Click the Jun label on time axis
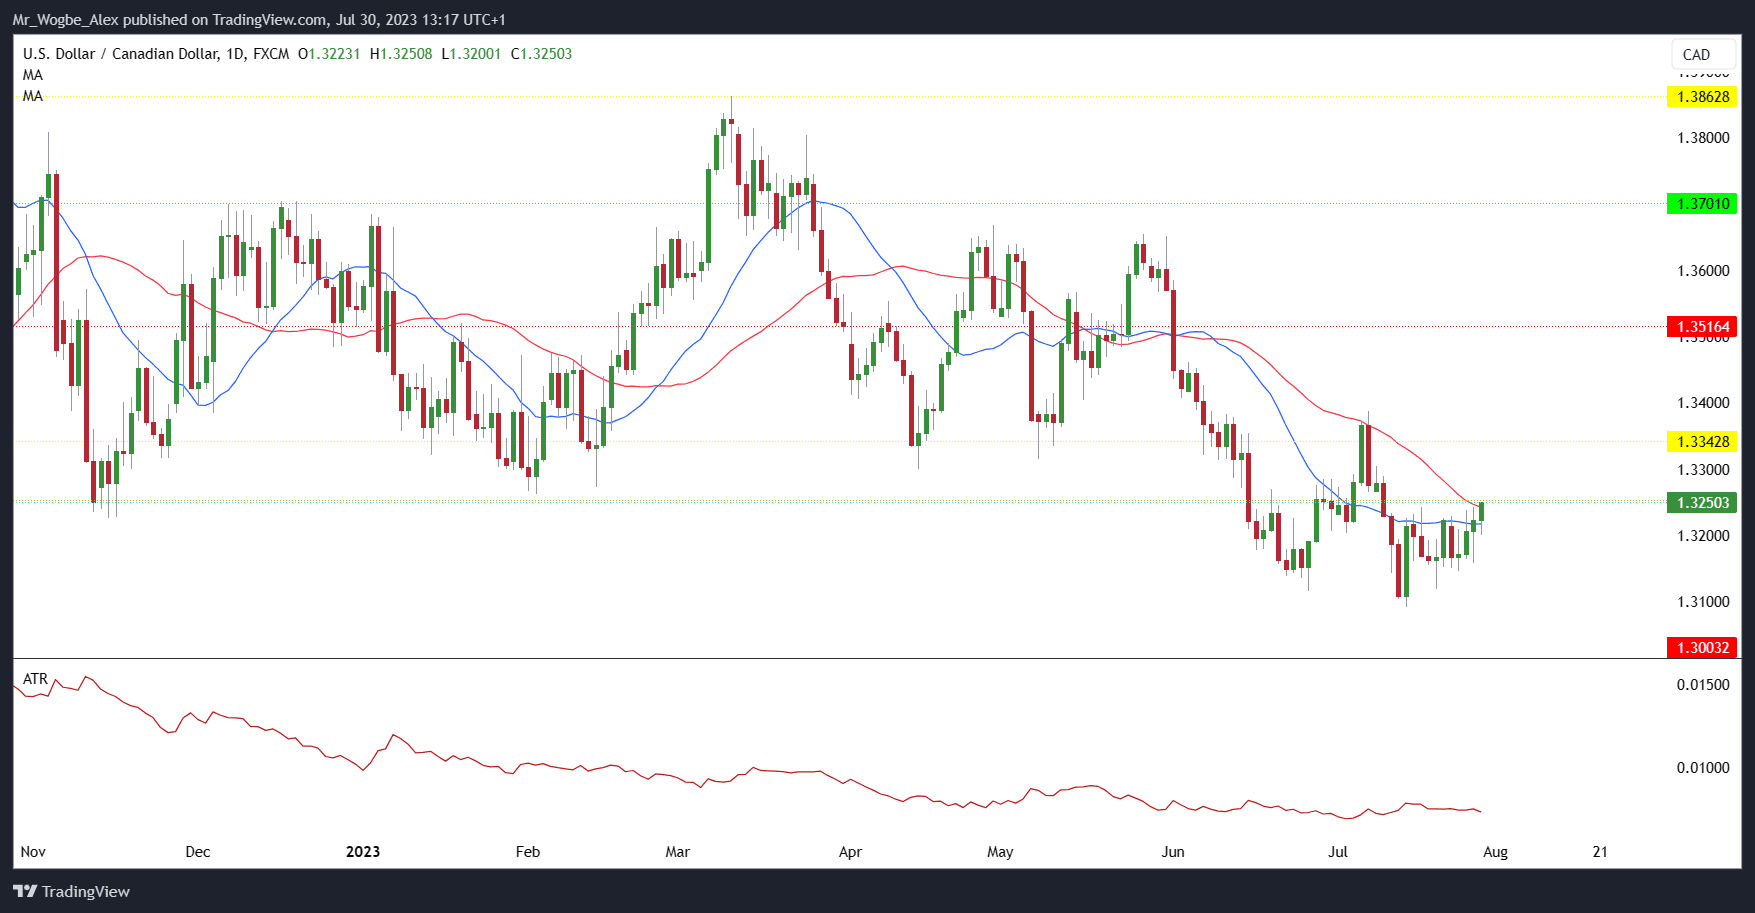This screenshot has height=913, width=1755. pos(1173,852)
